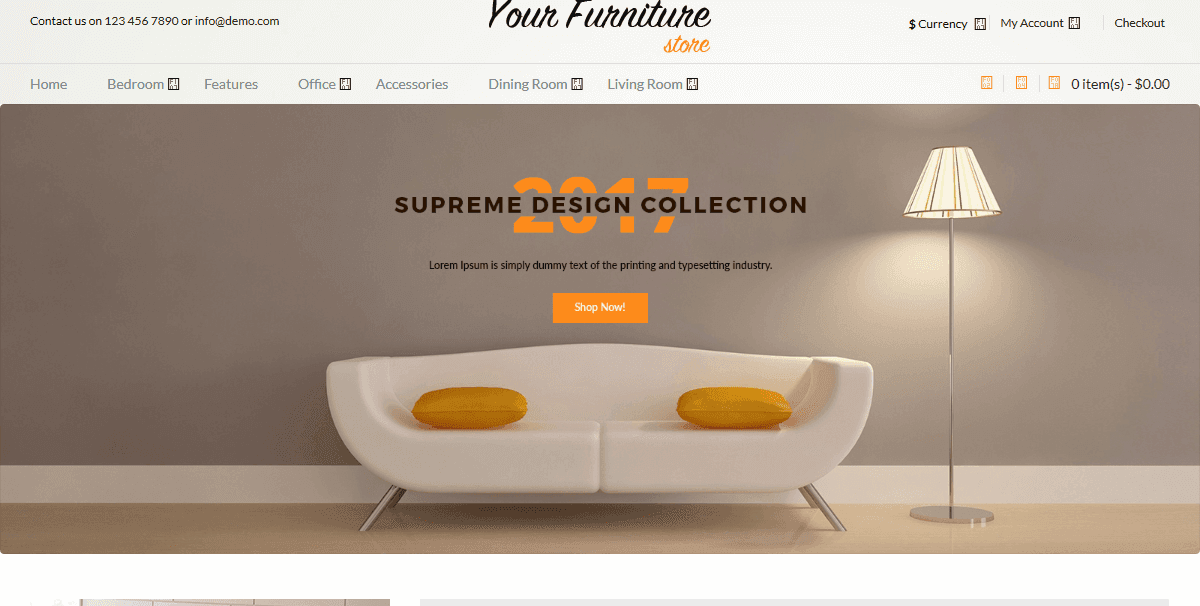Click the Supreme Design Collection banner heading
This screenshot has height=606, width=1200.
(601, 205)
